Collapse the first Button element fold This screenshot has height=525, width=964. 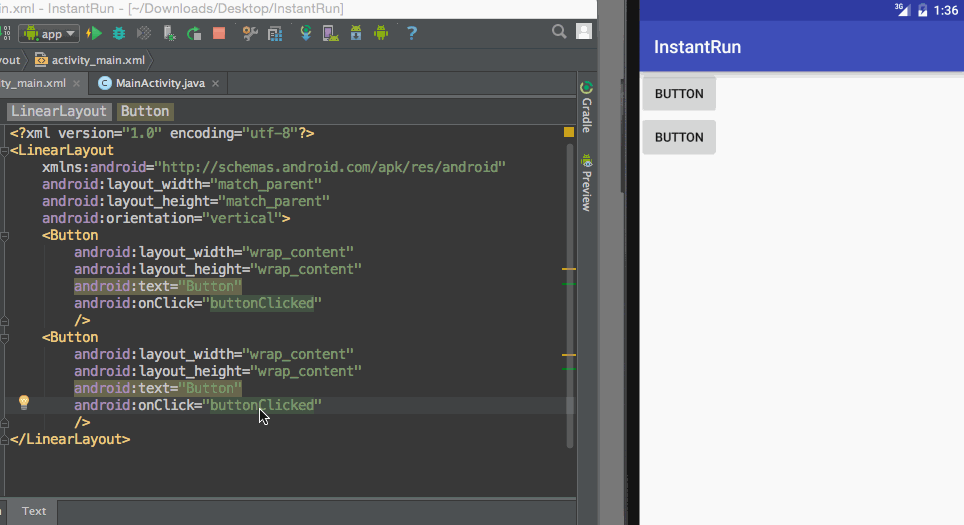(5, 236)
